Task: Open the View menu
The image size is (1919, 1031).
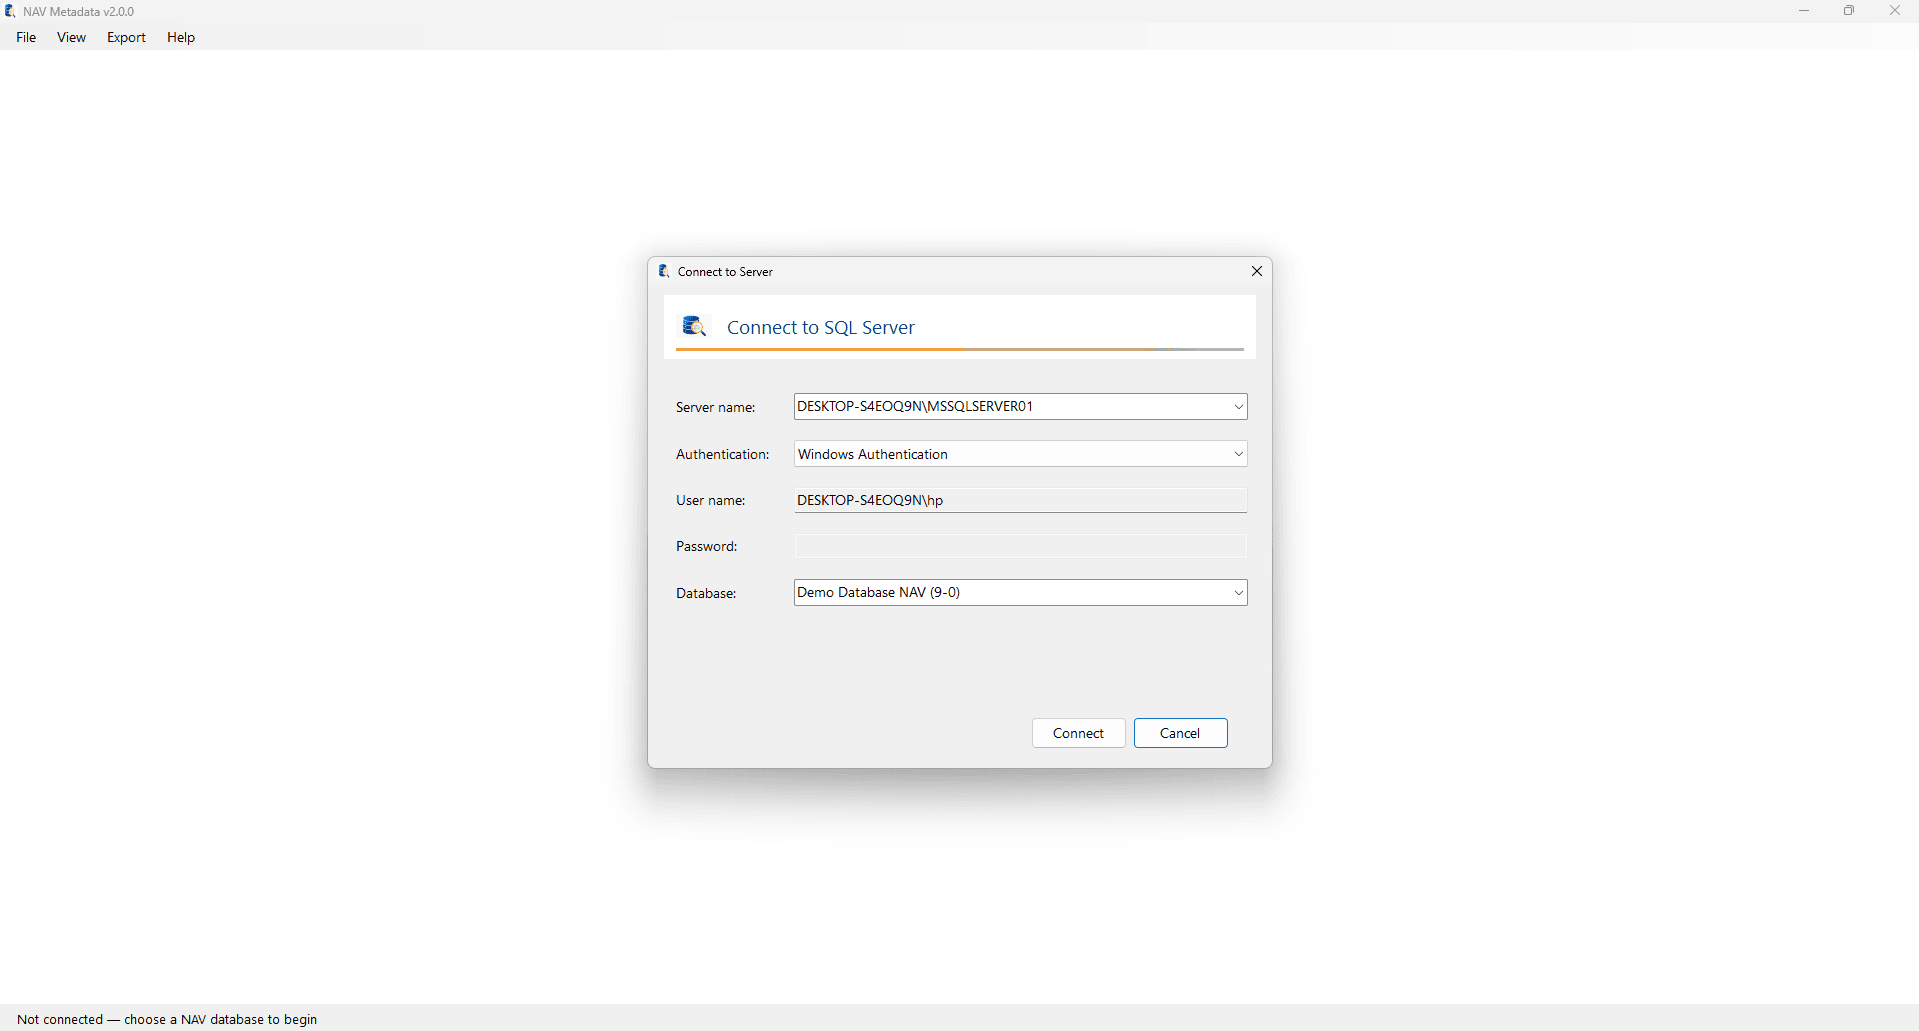Action: coord(71,37)
